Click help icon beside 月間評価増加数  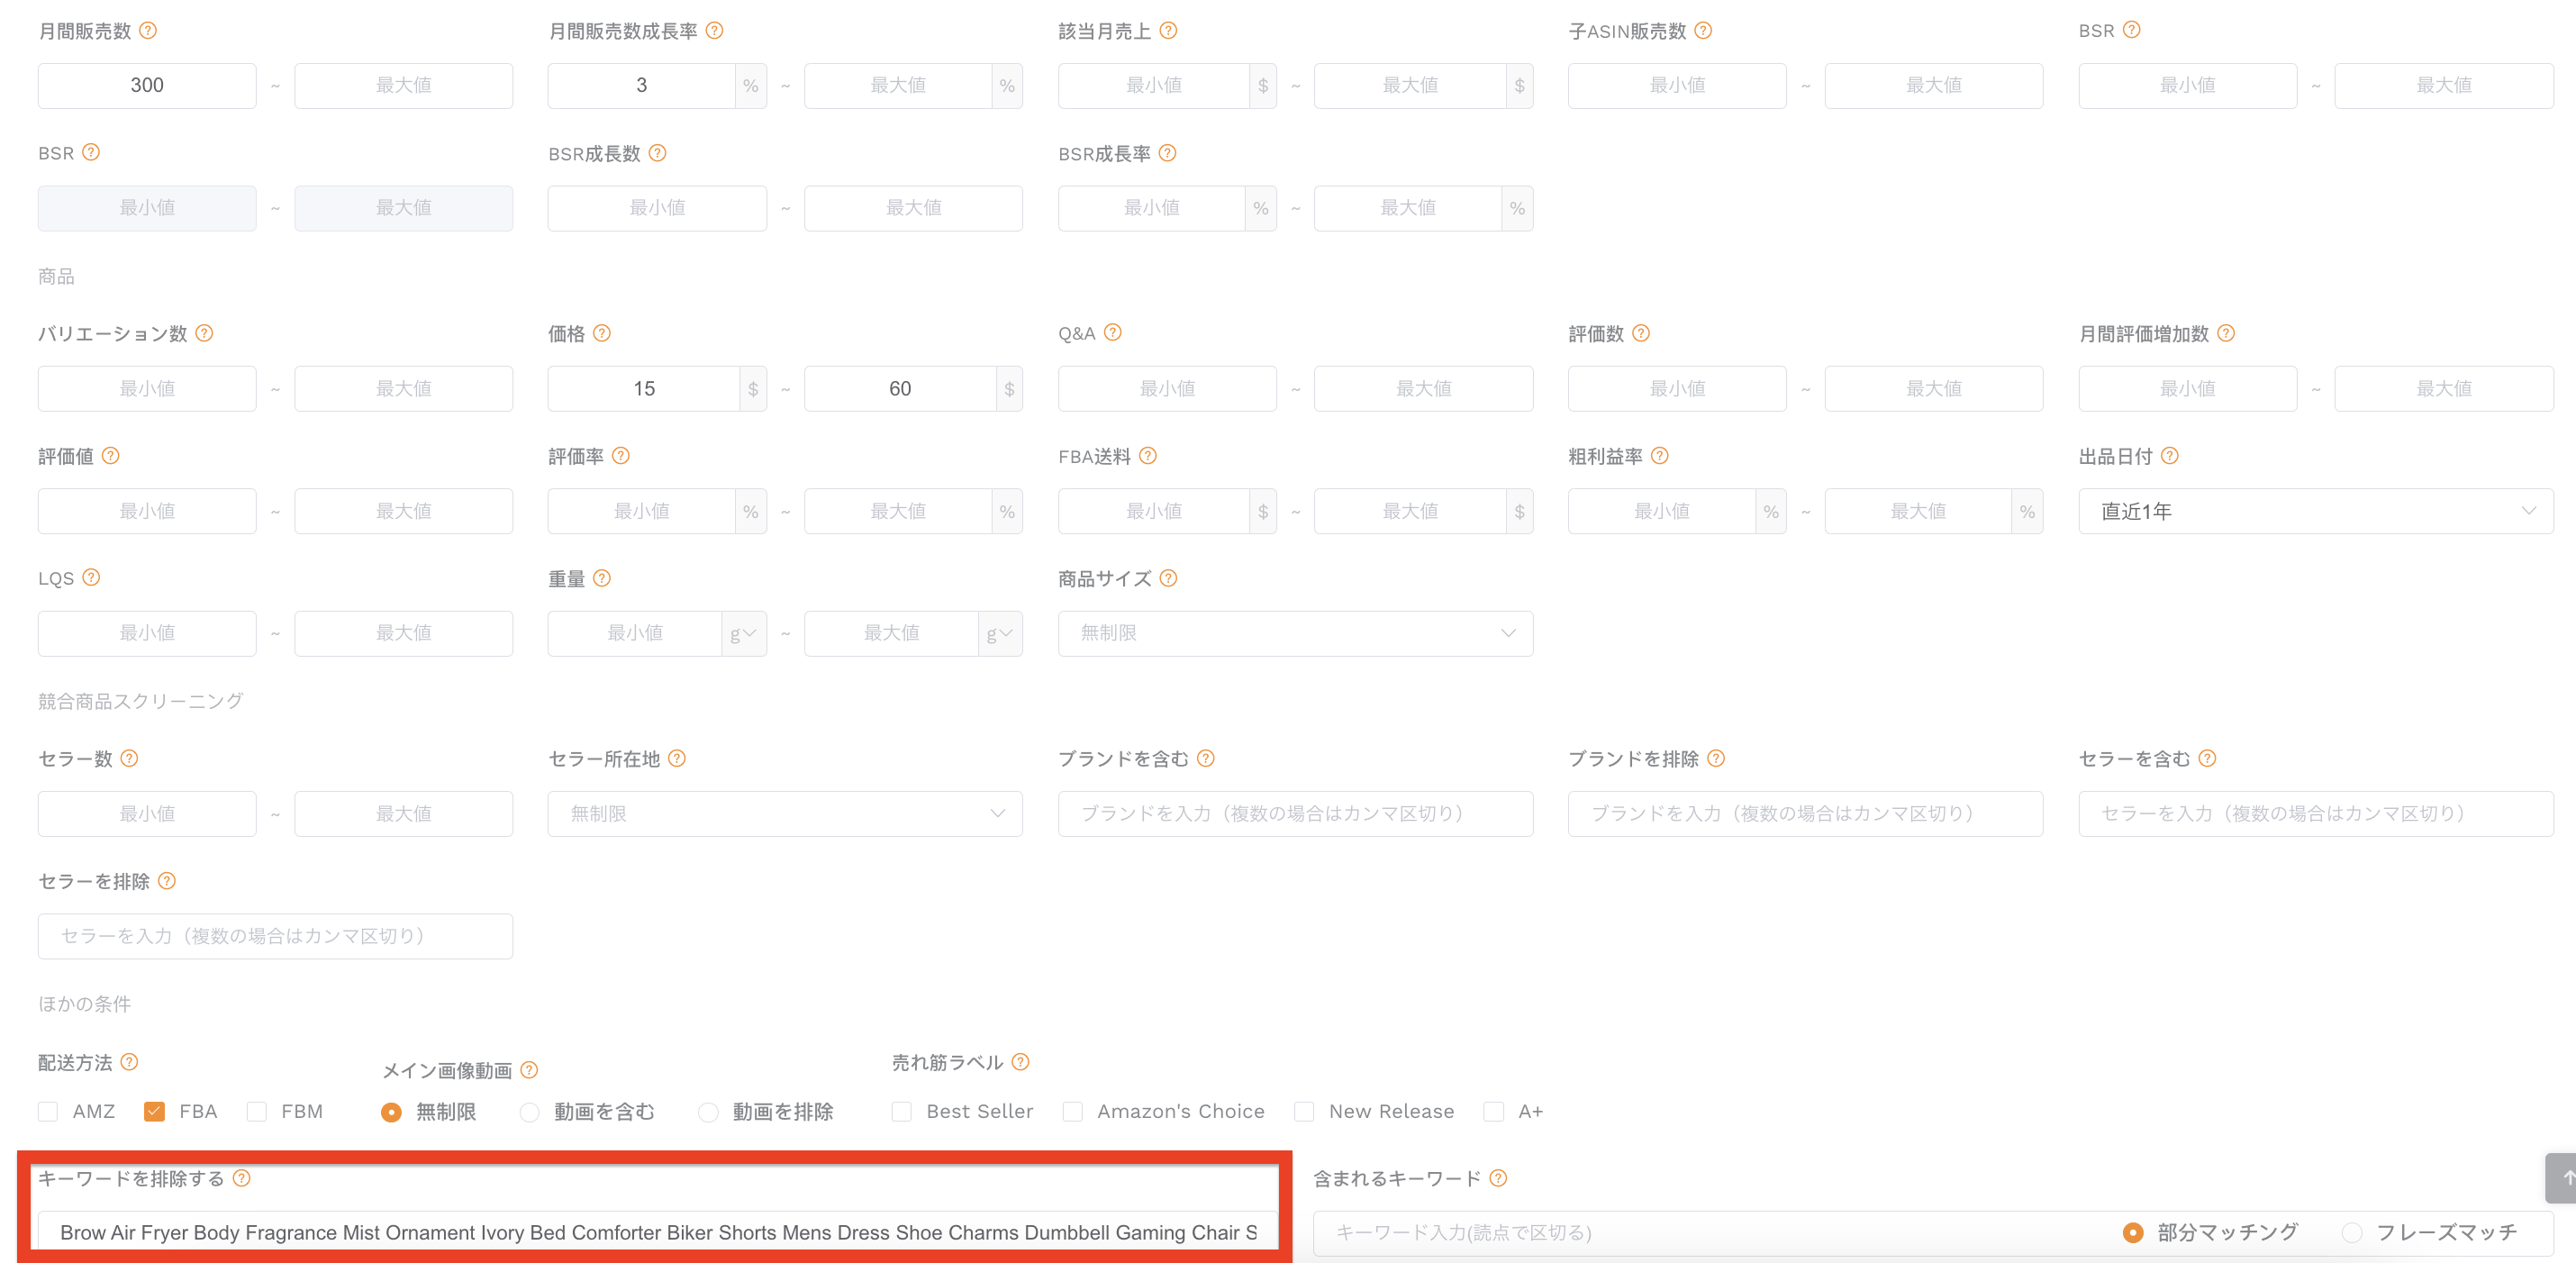pyautogui.click(x=2226, y=333)
